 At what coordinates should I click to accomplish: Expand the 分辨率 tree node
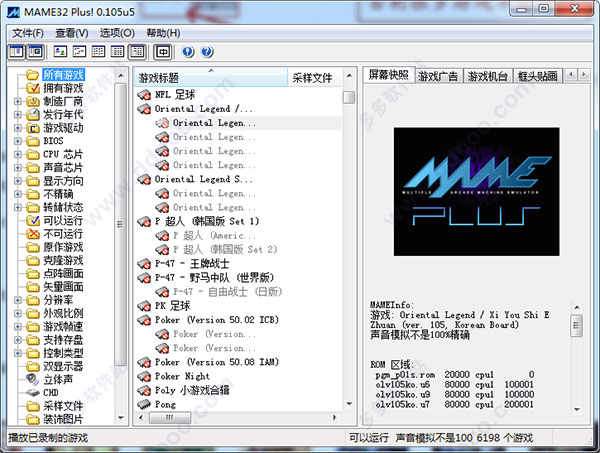click(18, 300)
